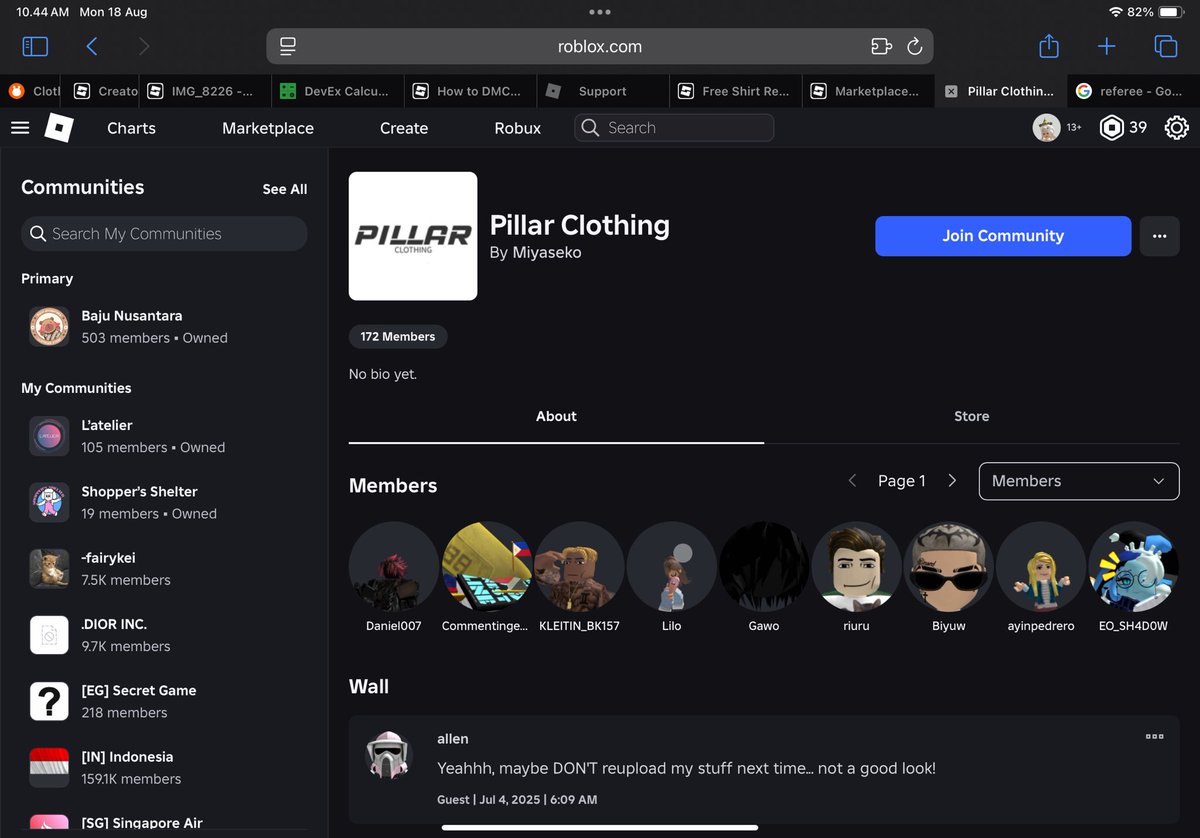Open the extensions icon in the address bar

(880, 46)
